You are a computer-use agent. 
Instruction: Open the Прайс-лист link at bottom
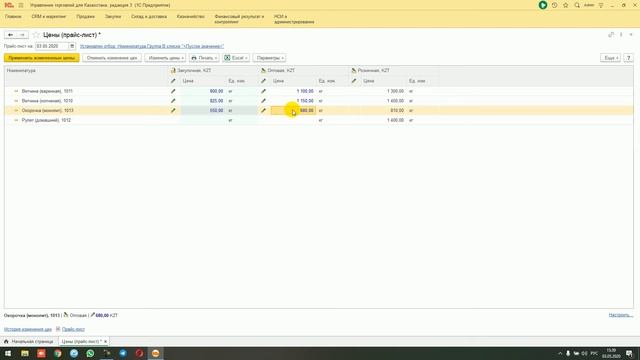click(x=73, y=329)
